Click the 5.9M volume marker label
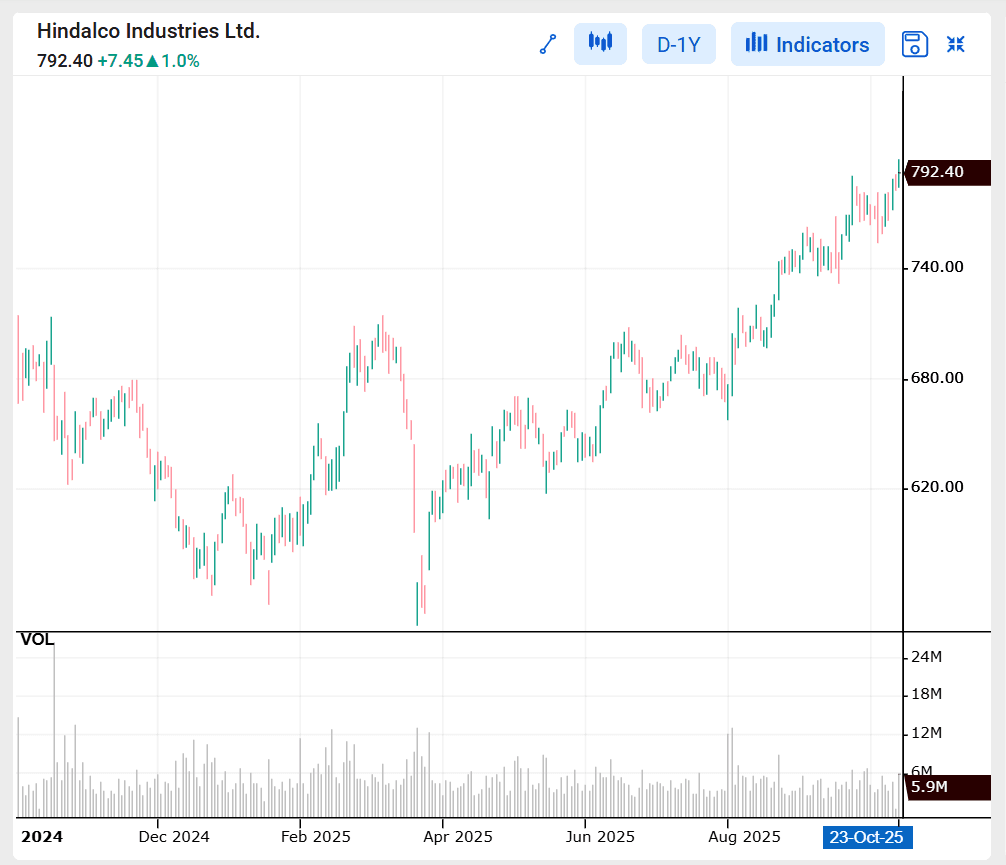This screenshot has height=865, width=1006. (x=947, y=787)
